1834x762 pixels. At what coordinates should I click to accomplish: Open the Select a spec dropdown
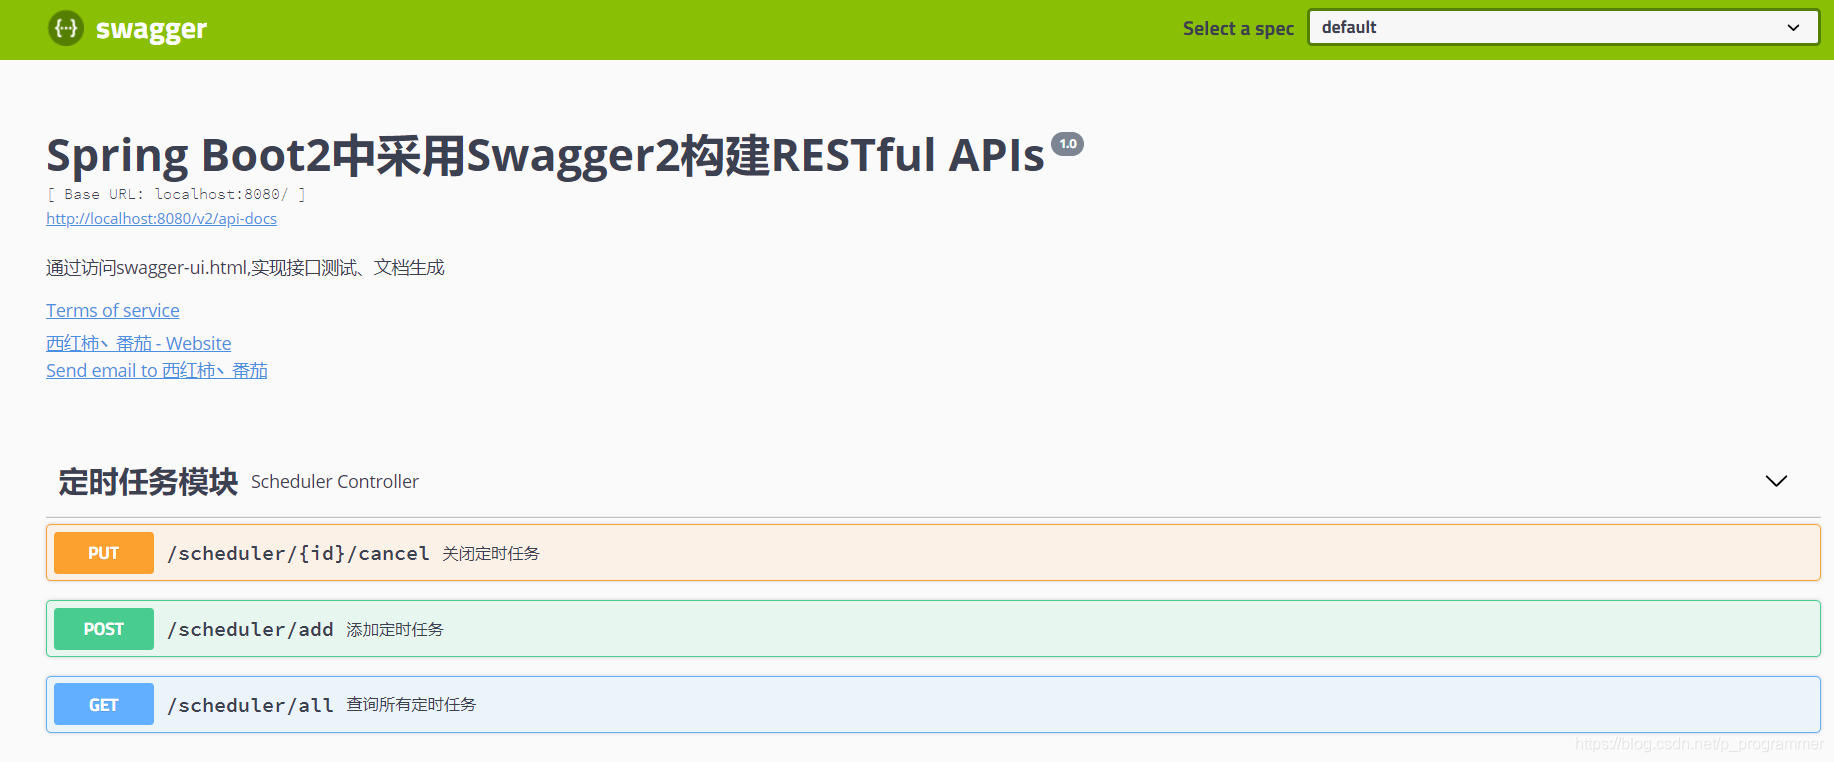coord(1563,27)
